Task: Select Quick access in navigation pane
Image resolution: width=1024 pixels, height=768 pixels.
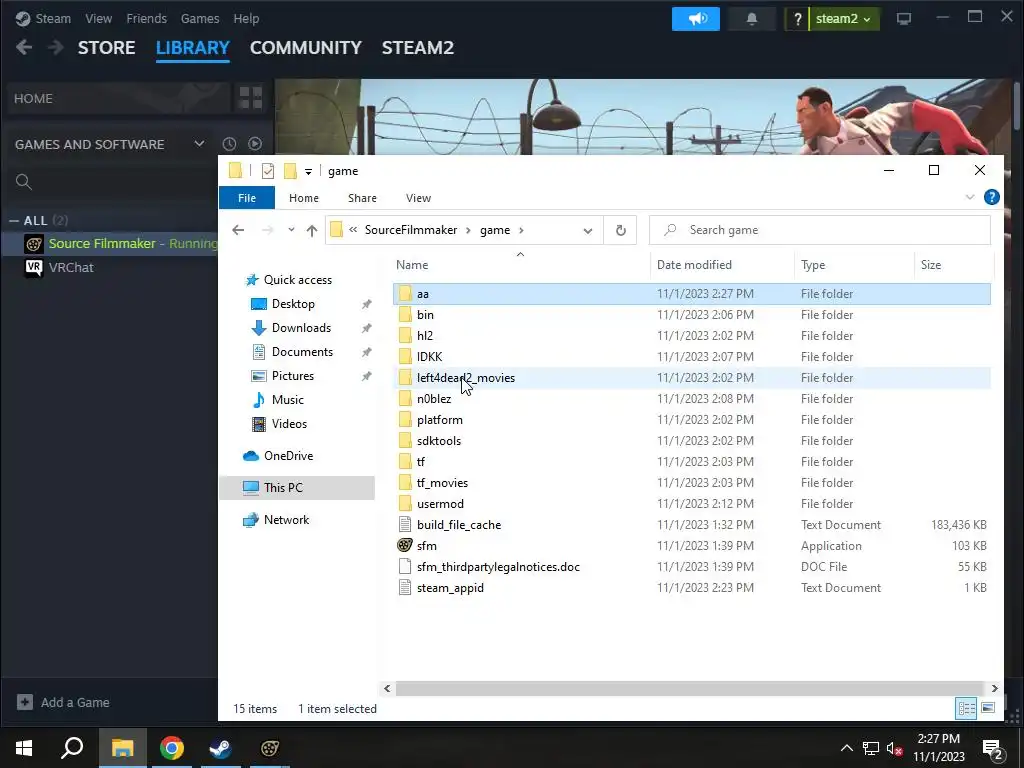Action: click(x=297, y=280)
